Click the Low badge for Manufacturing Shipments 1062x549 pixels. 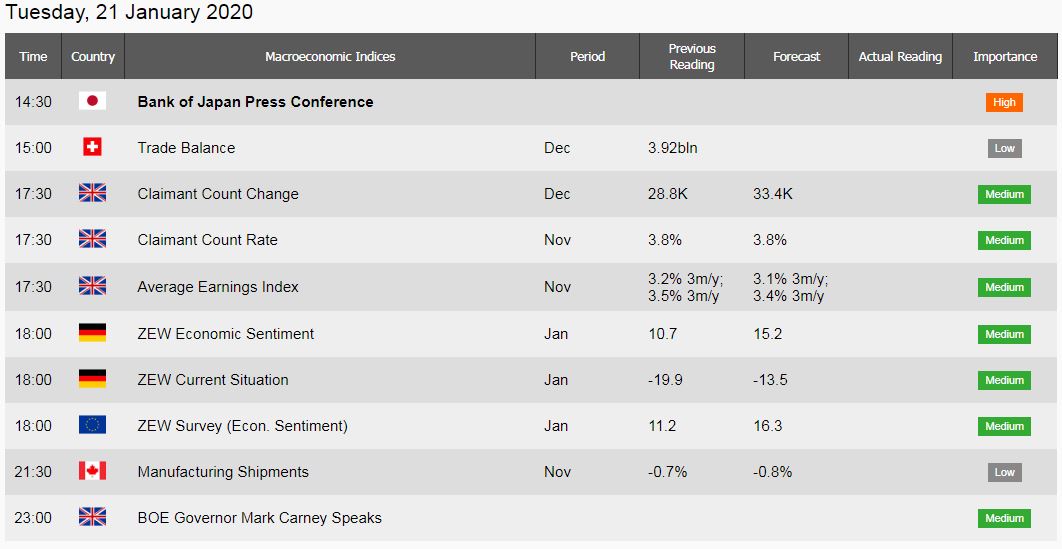tap(1004, 472)
